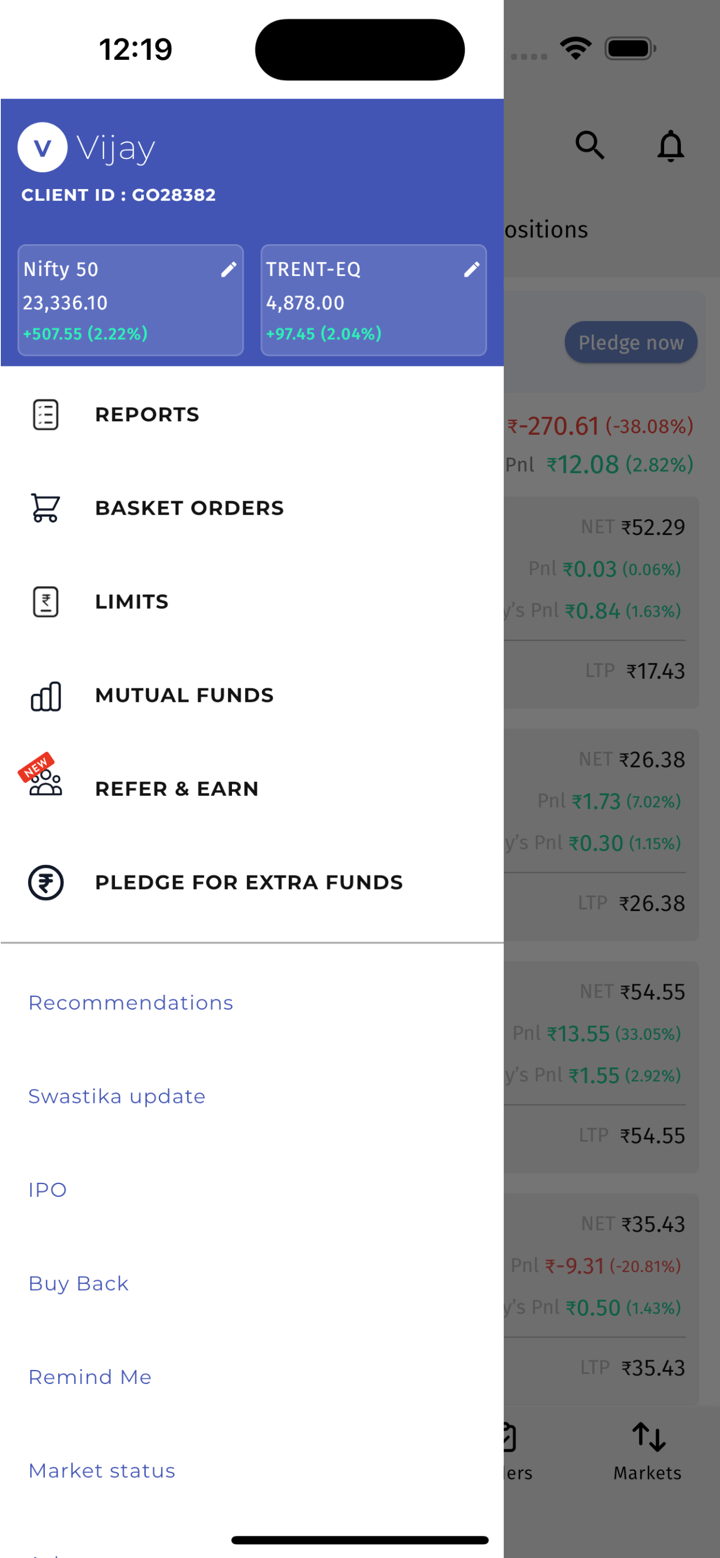Screen dimensions: 720x1558
Task: Edit the TRENT-EQ card with pencil icon
Action: pos(471,269)
